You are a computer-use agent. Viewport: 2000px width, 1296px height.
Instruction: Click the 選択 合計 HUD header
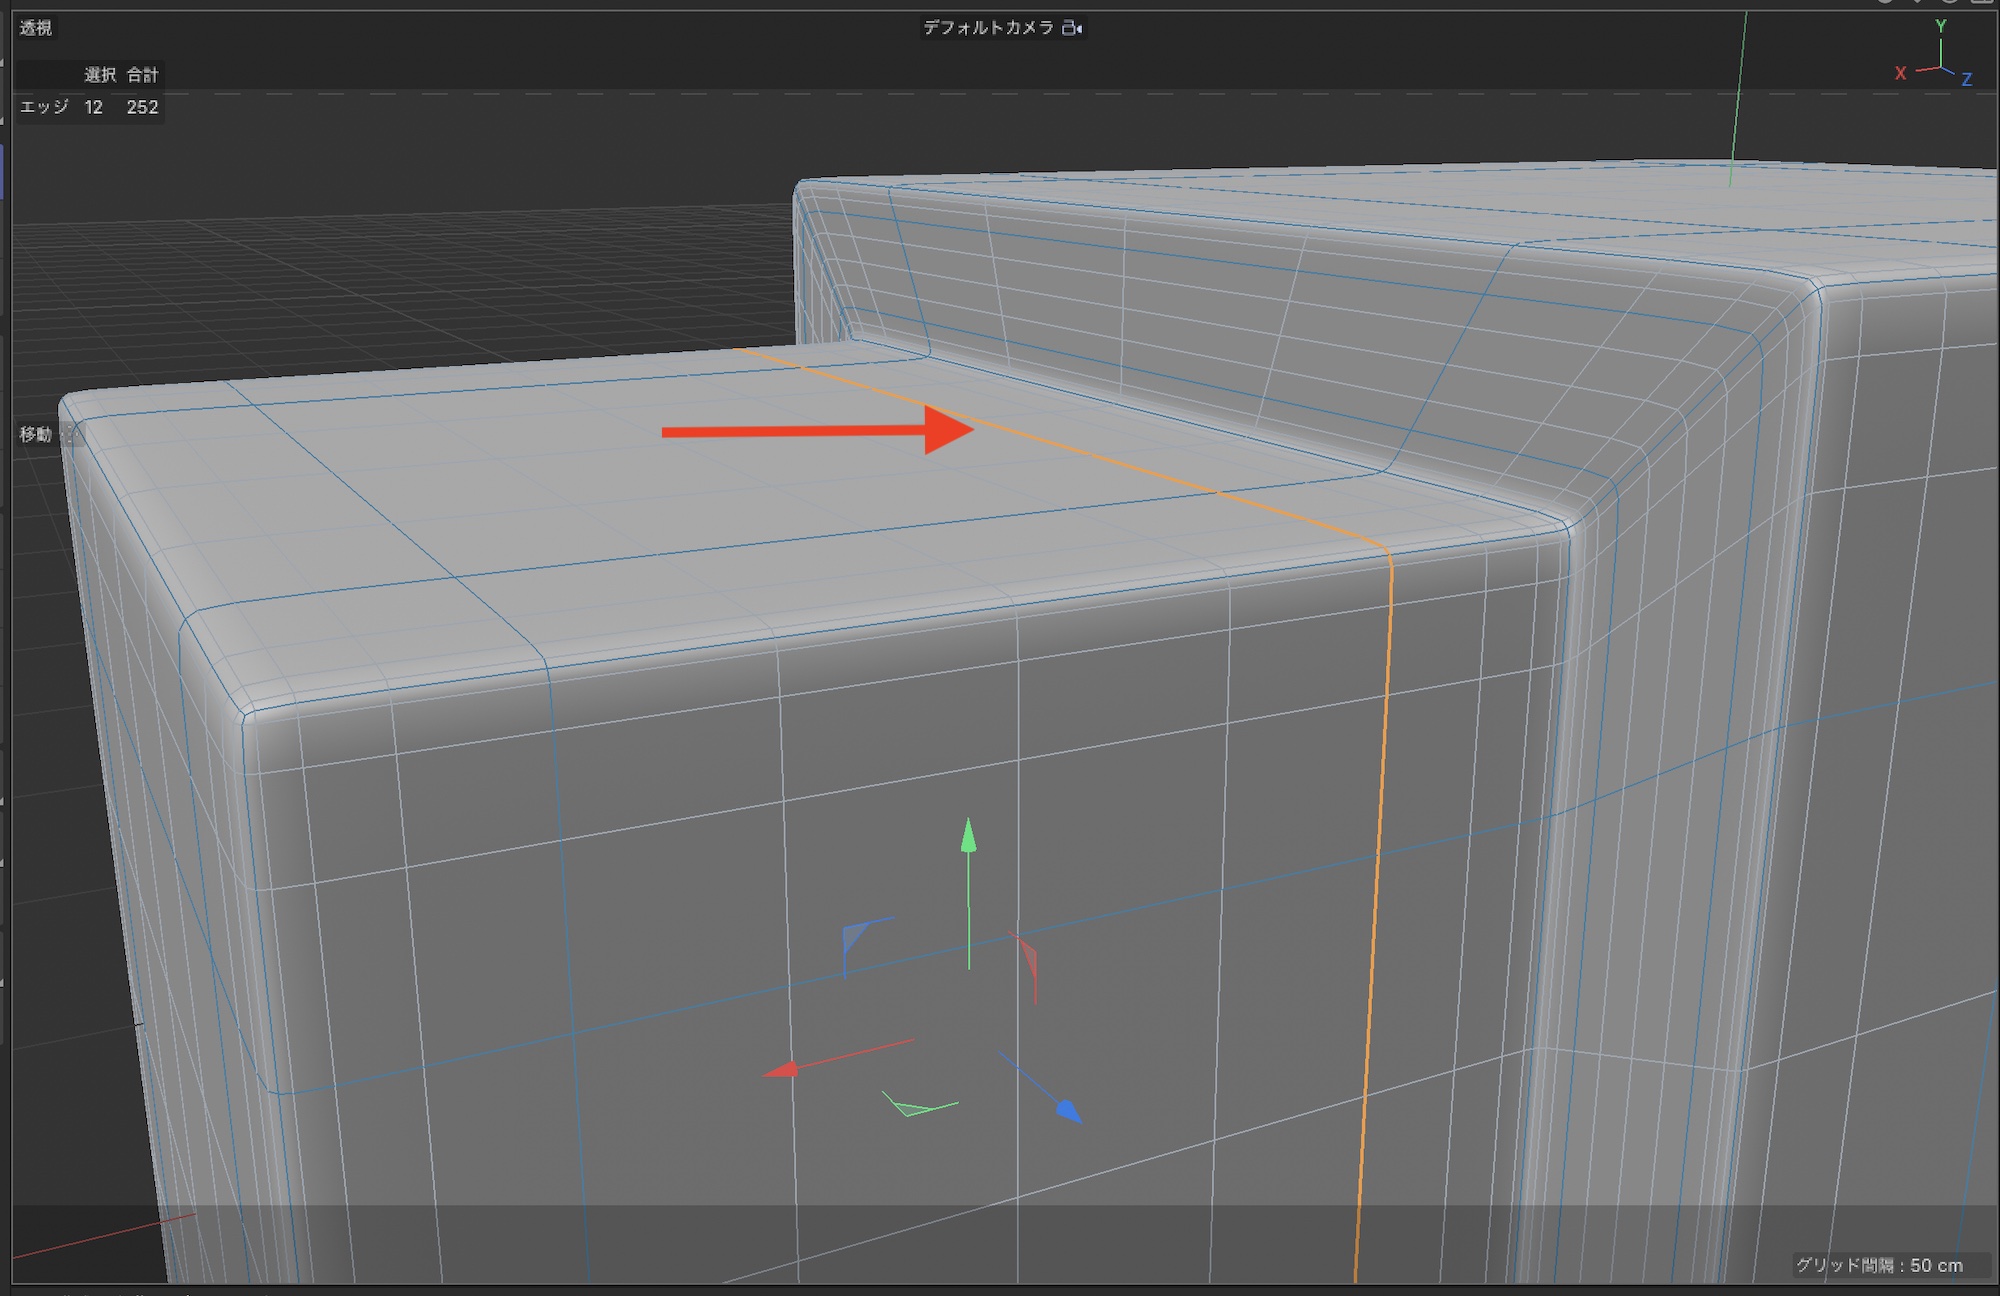pos(120,75)
